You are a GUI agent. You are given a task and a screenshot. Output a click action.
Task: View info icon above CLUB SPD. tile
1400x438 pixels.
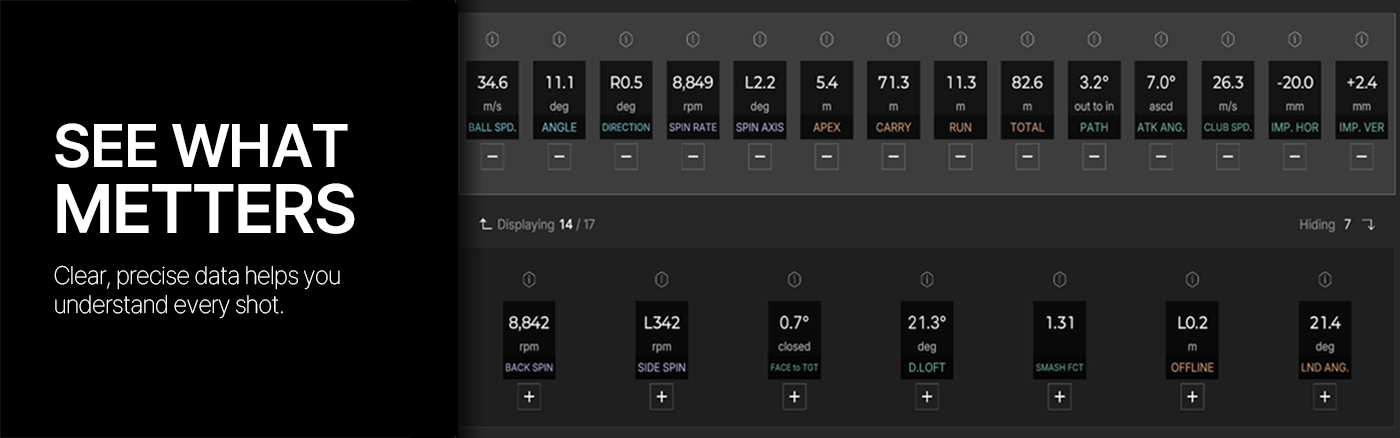coord(1228,39)
